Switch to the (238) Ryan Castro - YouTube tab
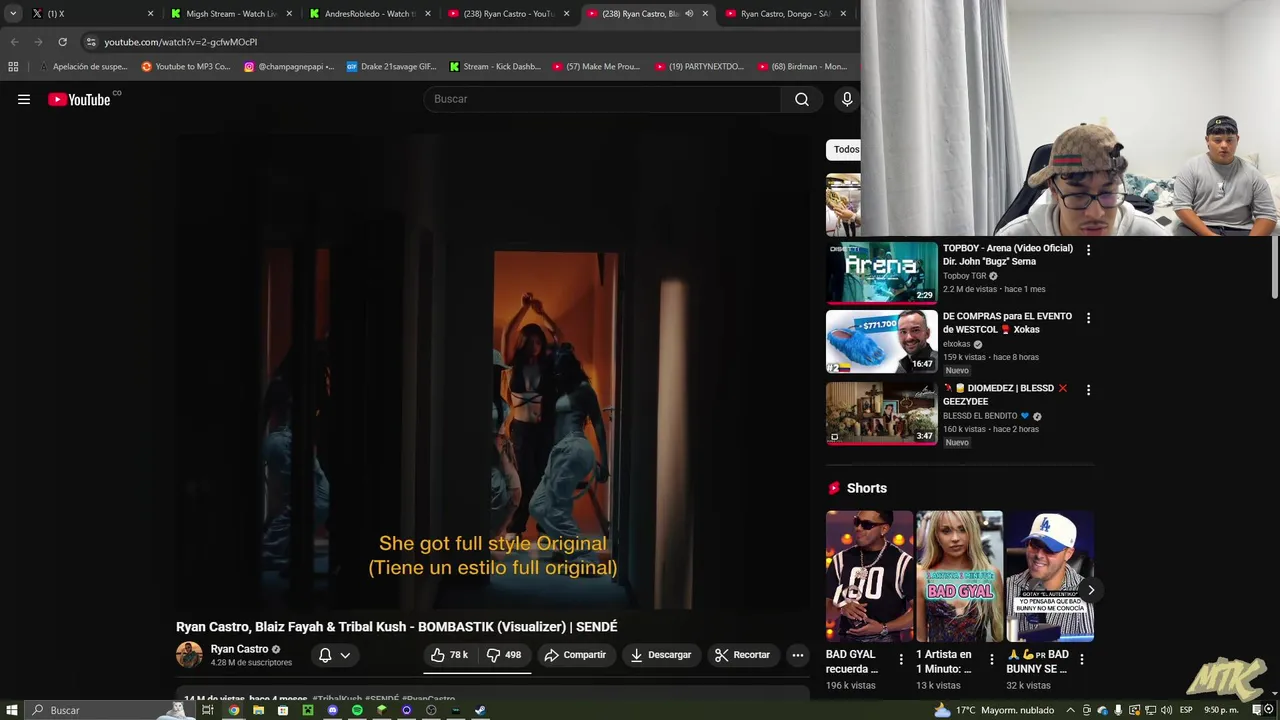 pyautogui.click(x=510, y=14)
